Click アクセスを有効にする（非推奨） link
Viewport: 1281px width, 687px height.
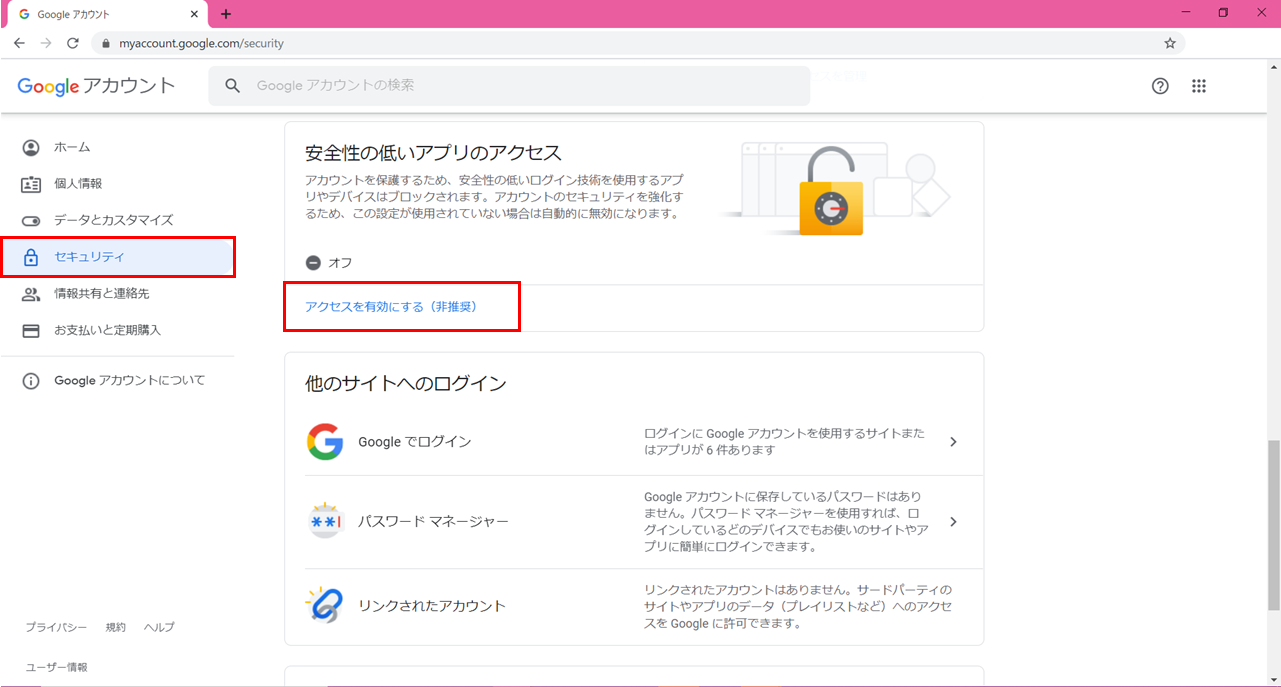tap(391, 307)
